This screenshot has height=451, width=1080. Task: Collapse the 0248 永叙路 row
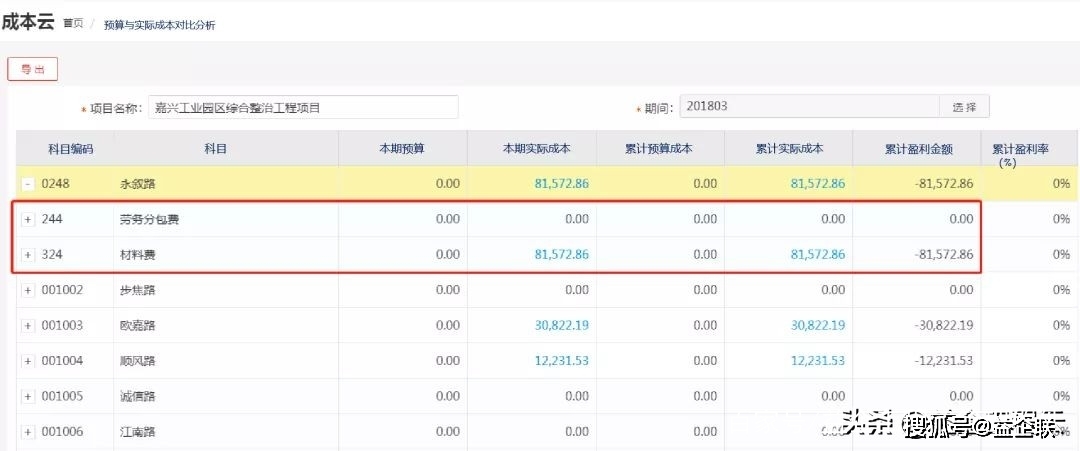point(28,184)
